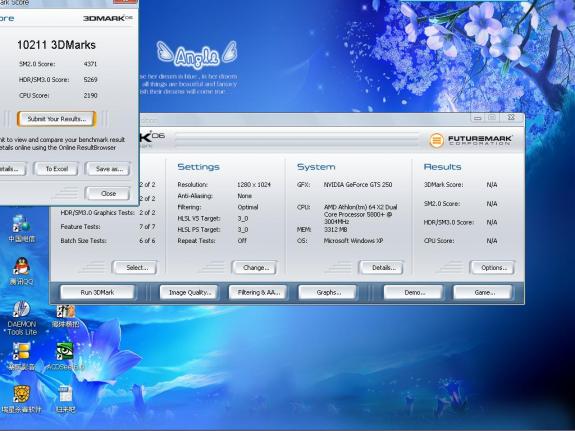Click OS text Microsoft Windows XP
Screen dimensions: 575x431
pyautogui.click(x=353, y=241)
